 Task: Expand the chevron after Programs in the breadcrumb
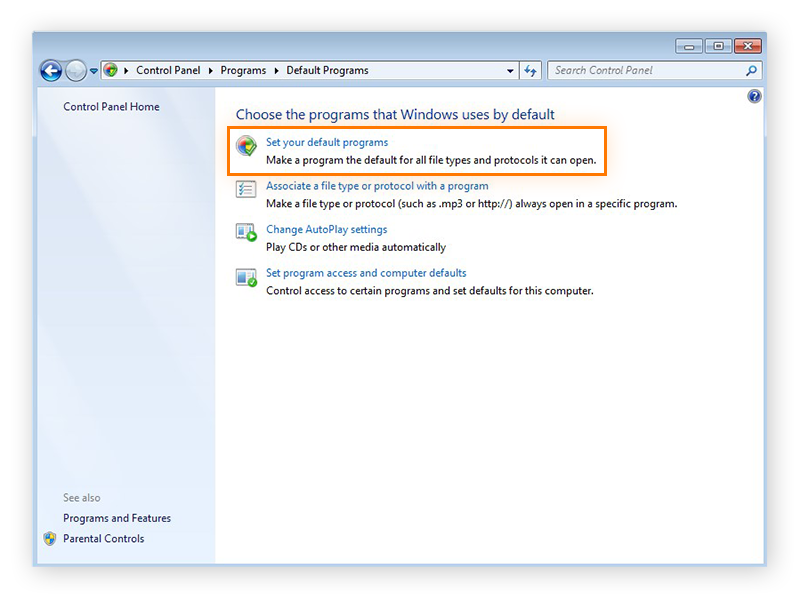275,70
